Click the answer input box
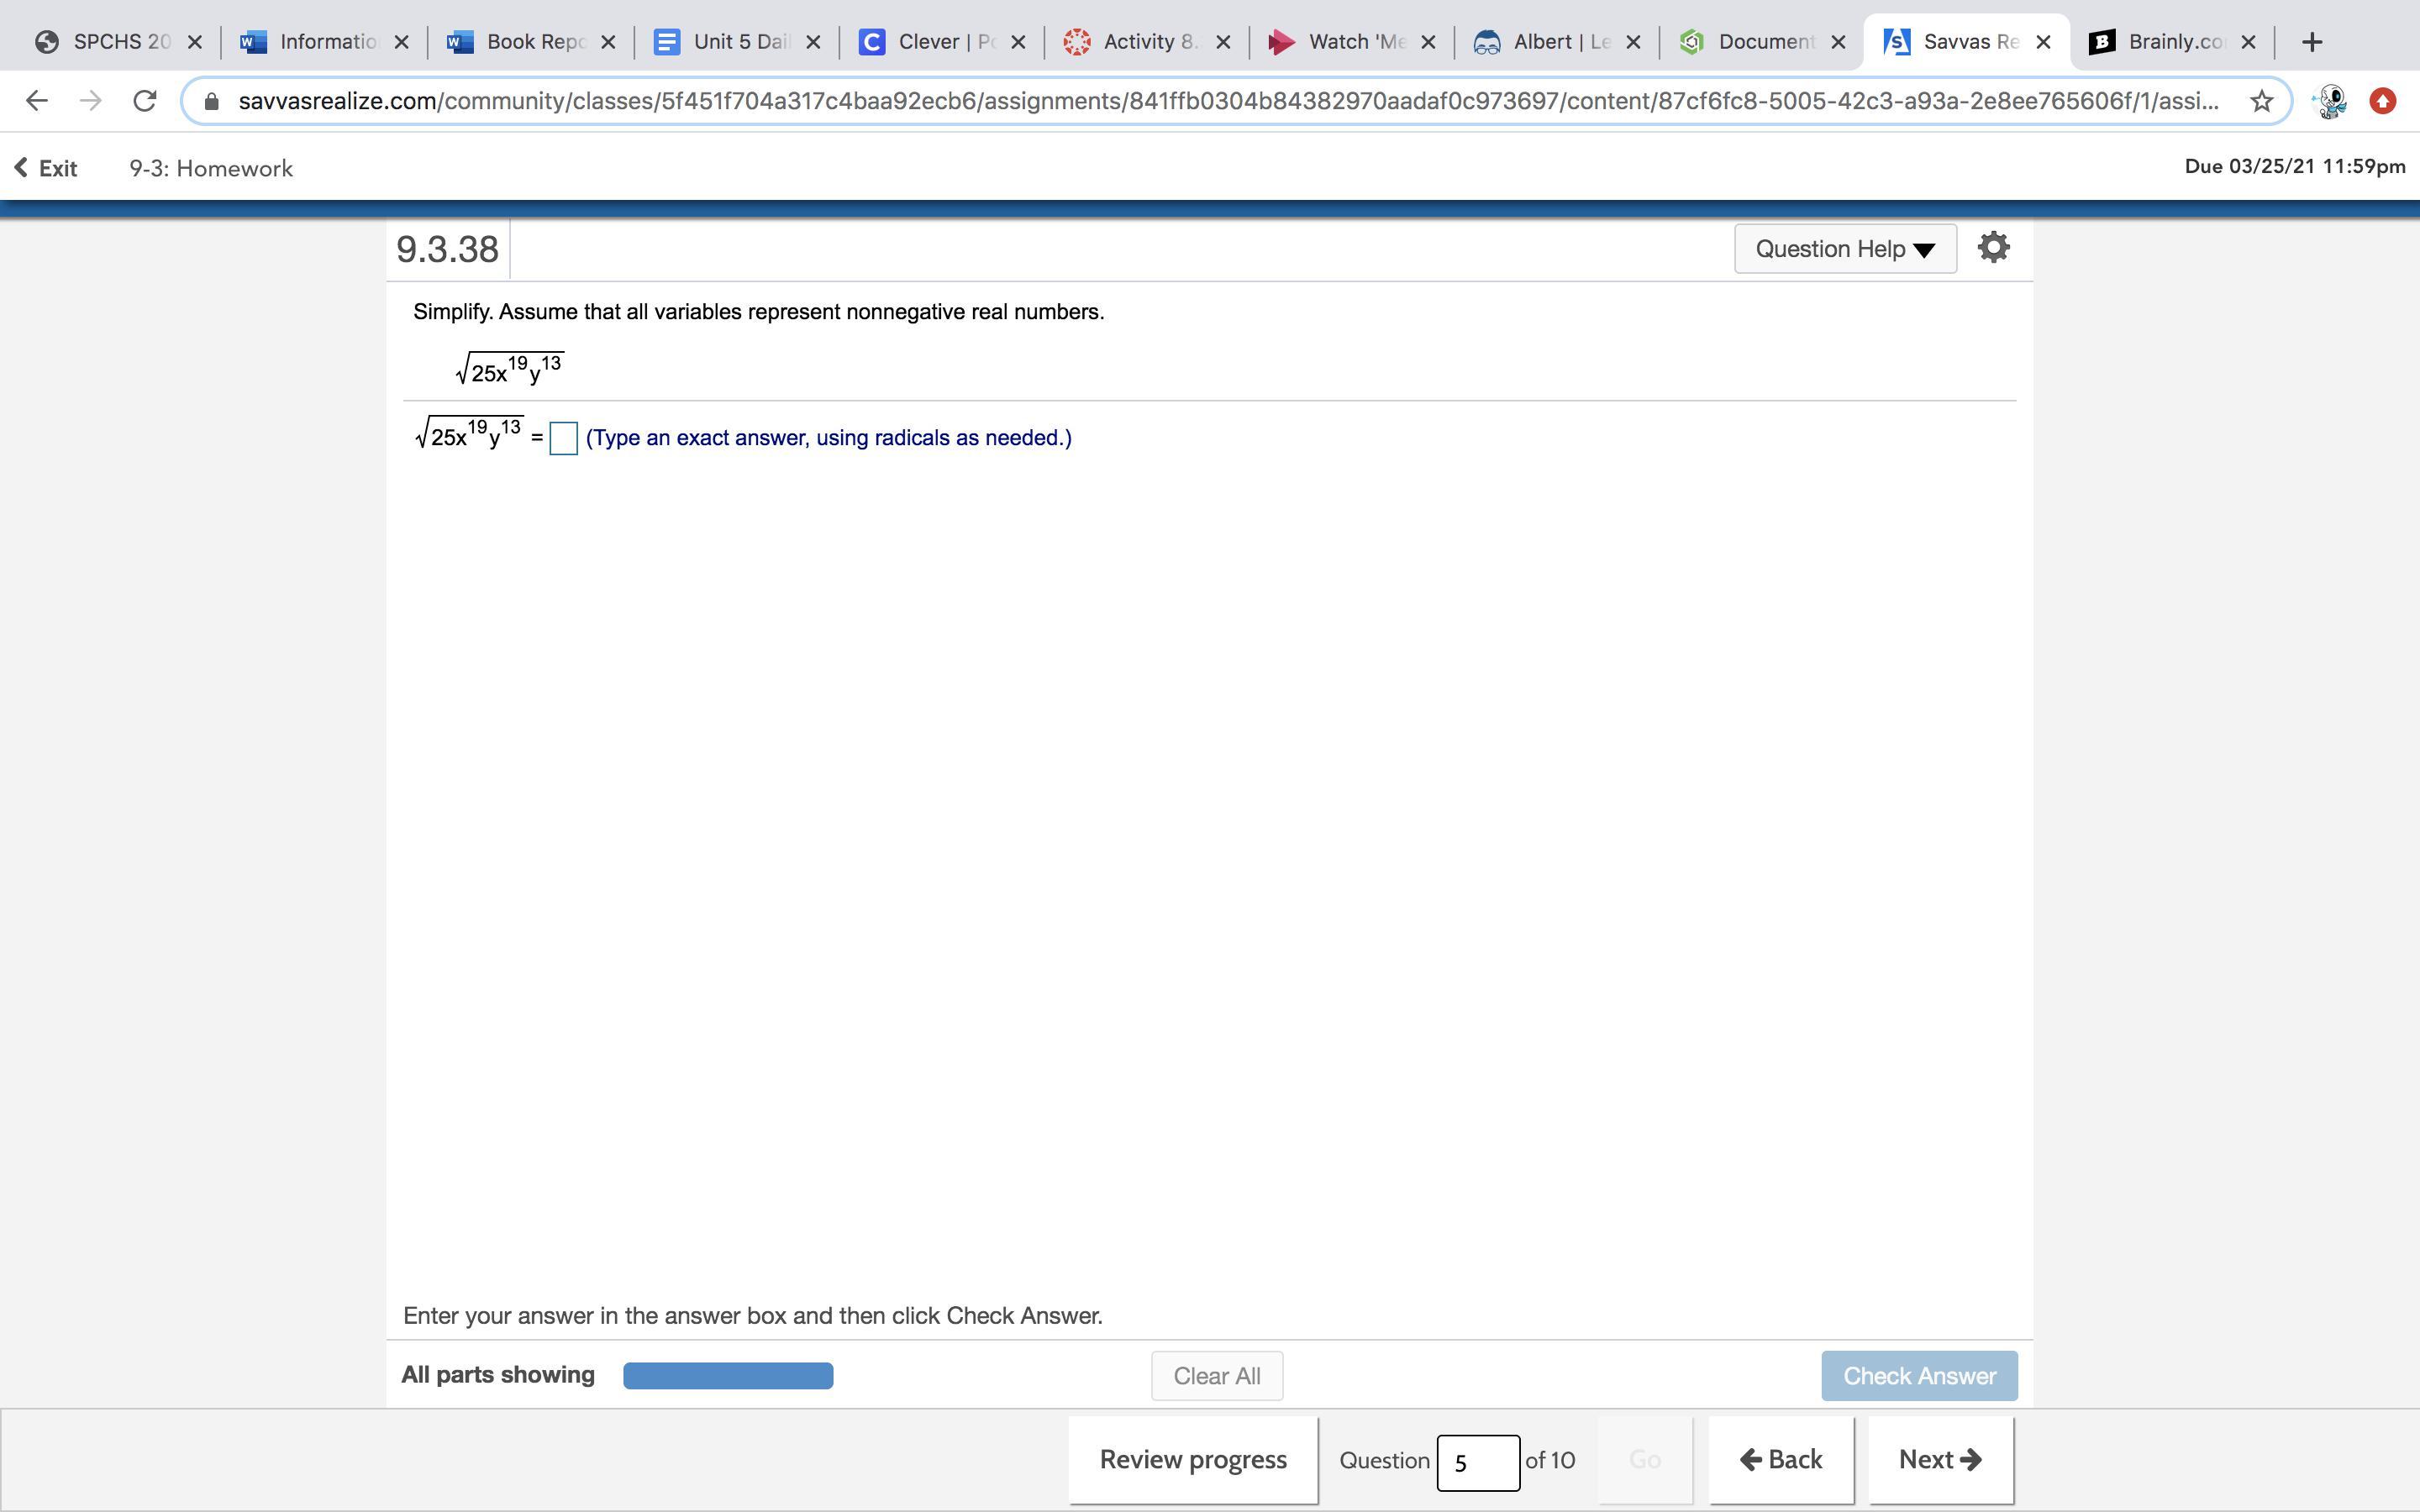Screen dimensions: 2420x1512 point(563,438)
